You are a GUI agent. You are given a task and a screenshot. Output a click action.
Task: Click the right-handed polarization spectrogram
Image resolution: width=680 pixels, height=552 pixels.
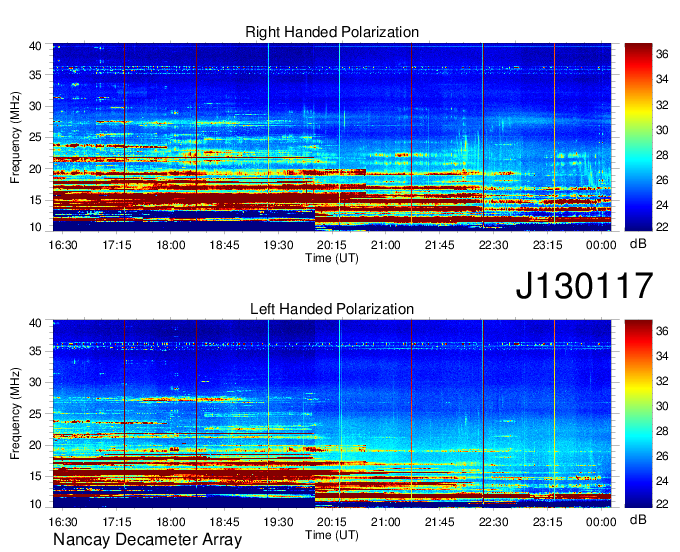coord(332,137)
